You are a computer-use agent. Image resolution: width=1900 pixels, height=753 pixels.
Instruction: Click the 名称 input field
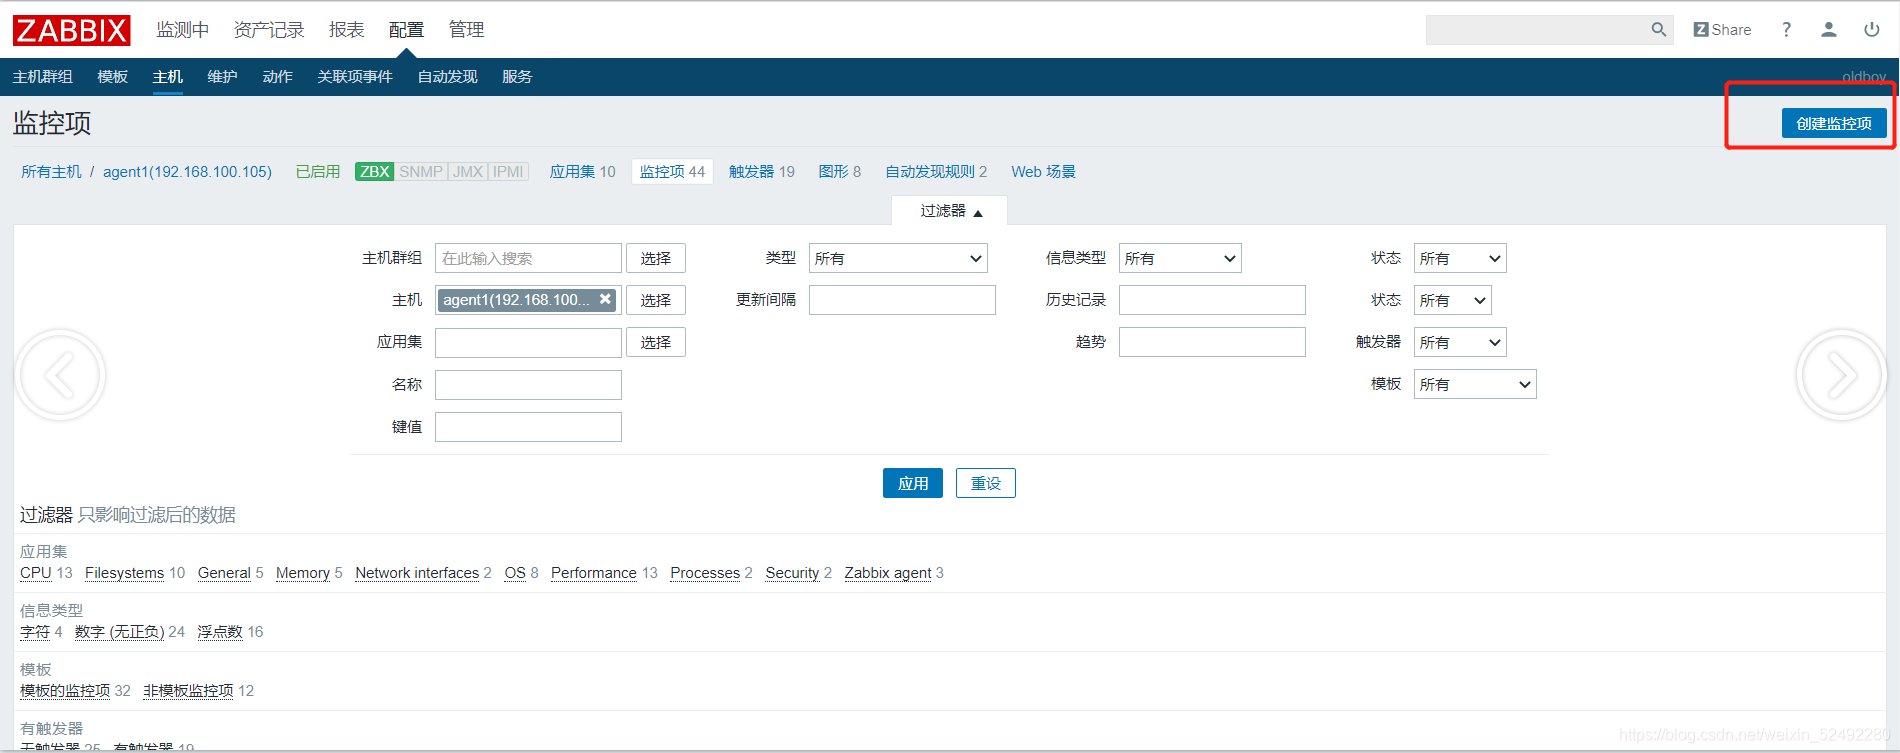(x=528, y=385)
